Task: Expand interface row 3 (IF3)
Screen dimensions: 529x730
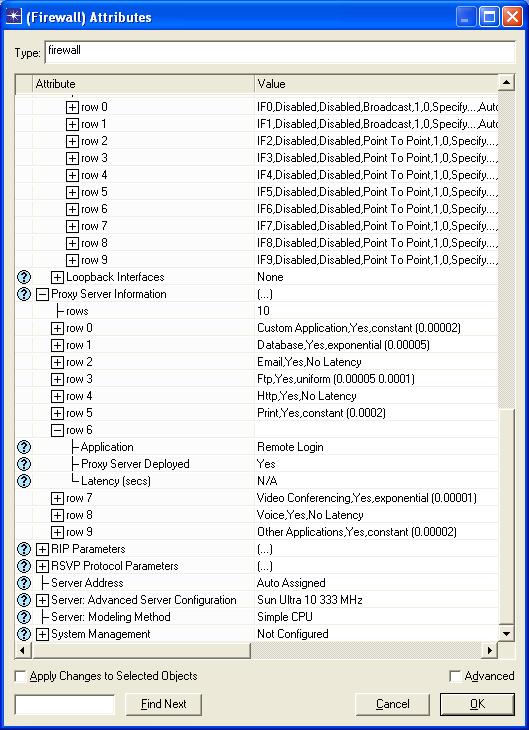Action: point(72,158)
